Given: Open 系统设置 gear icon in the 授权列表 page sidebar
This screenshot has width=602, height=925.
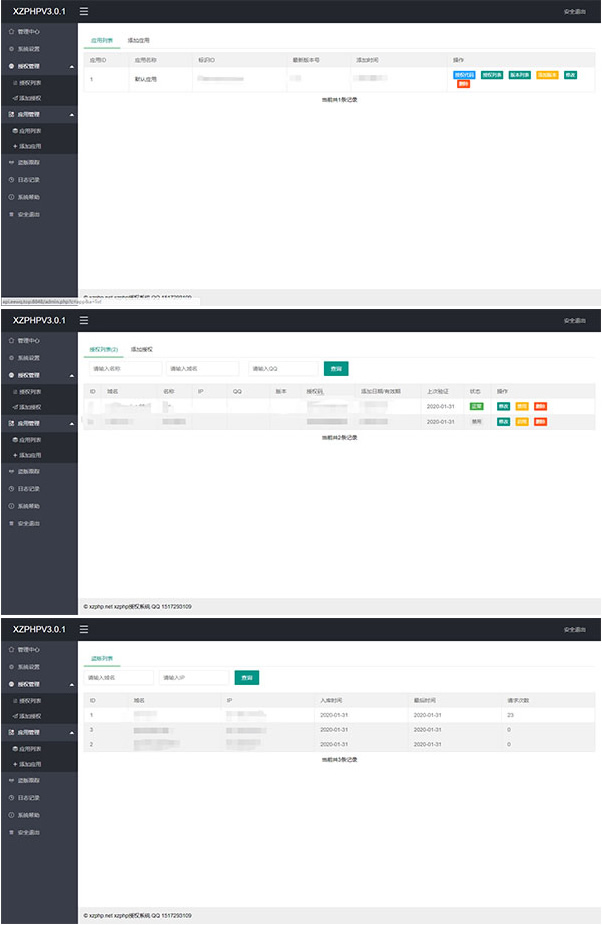Looking at the screenshot, I should (11, 357).
